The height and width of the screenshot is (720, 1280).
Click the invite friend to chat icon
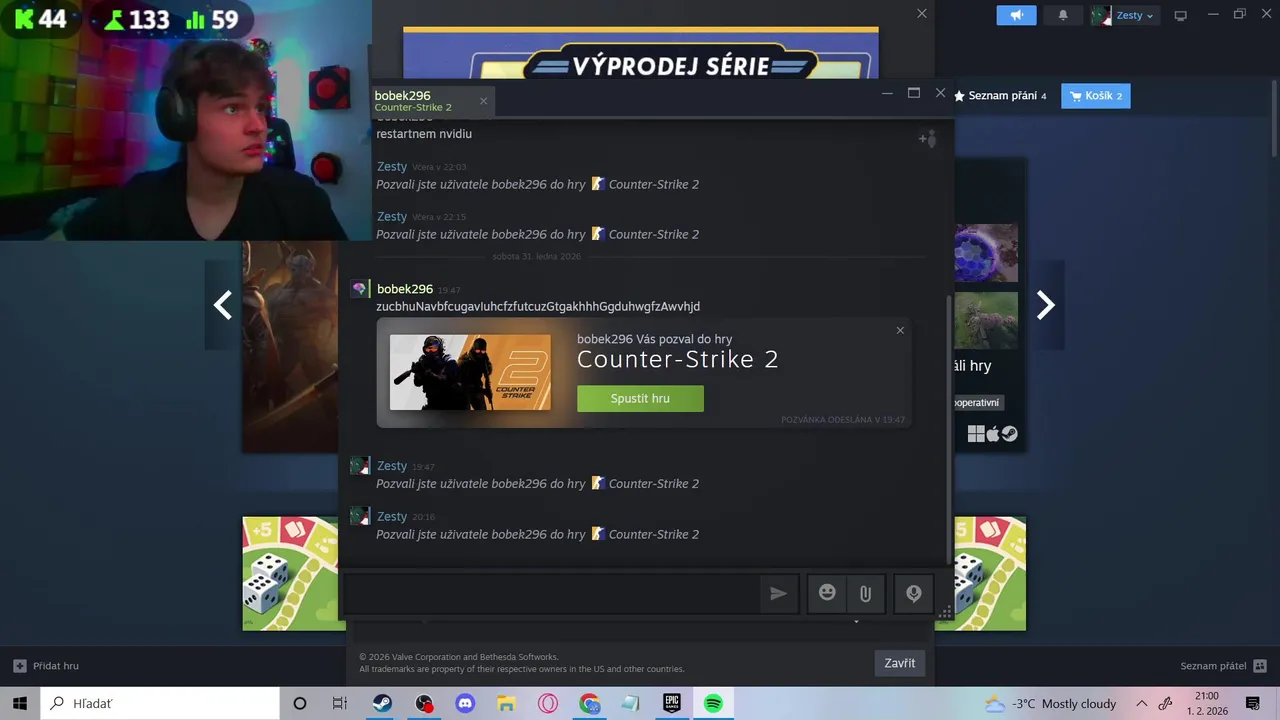[927, 139]
